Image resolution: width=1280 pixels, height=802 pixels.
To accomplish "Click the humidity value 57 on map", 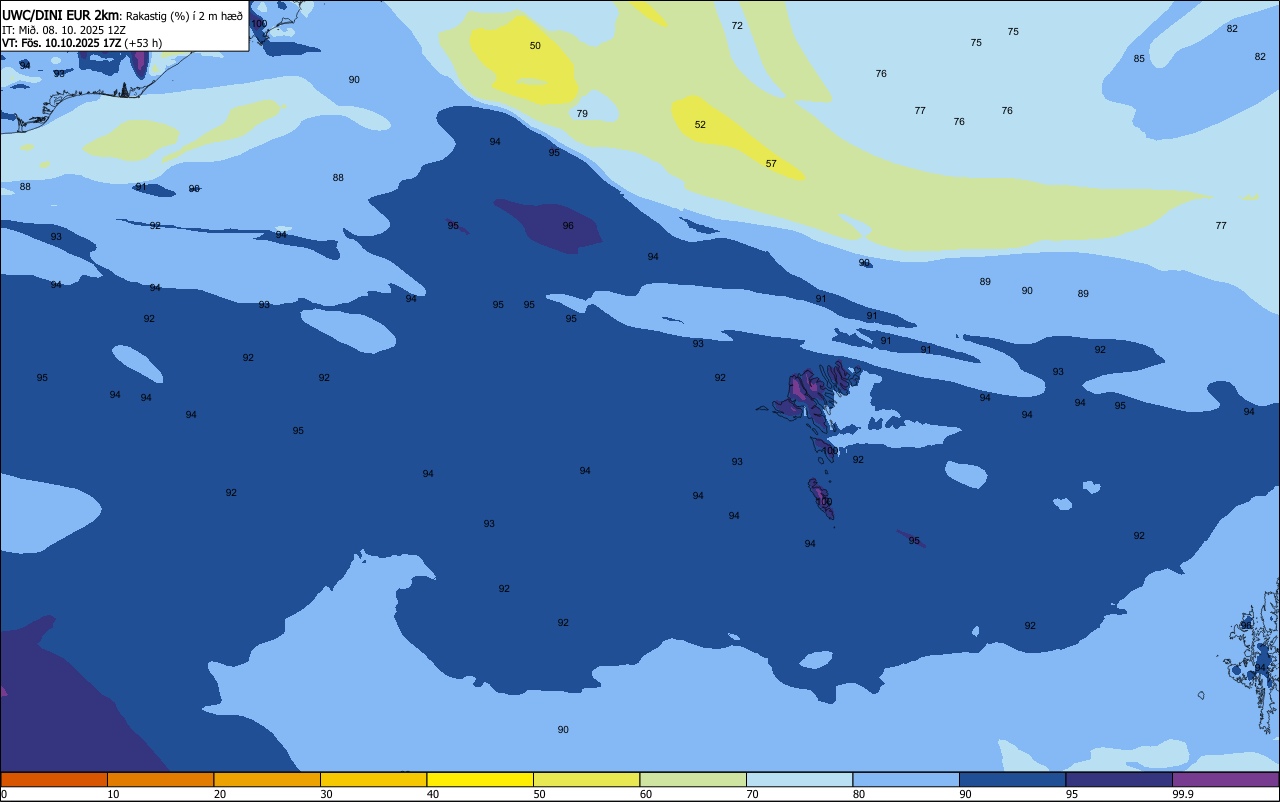I will click(x=771, y=163).
